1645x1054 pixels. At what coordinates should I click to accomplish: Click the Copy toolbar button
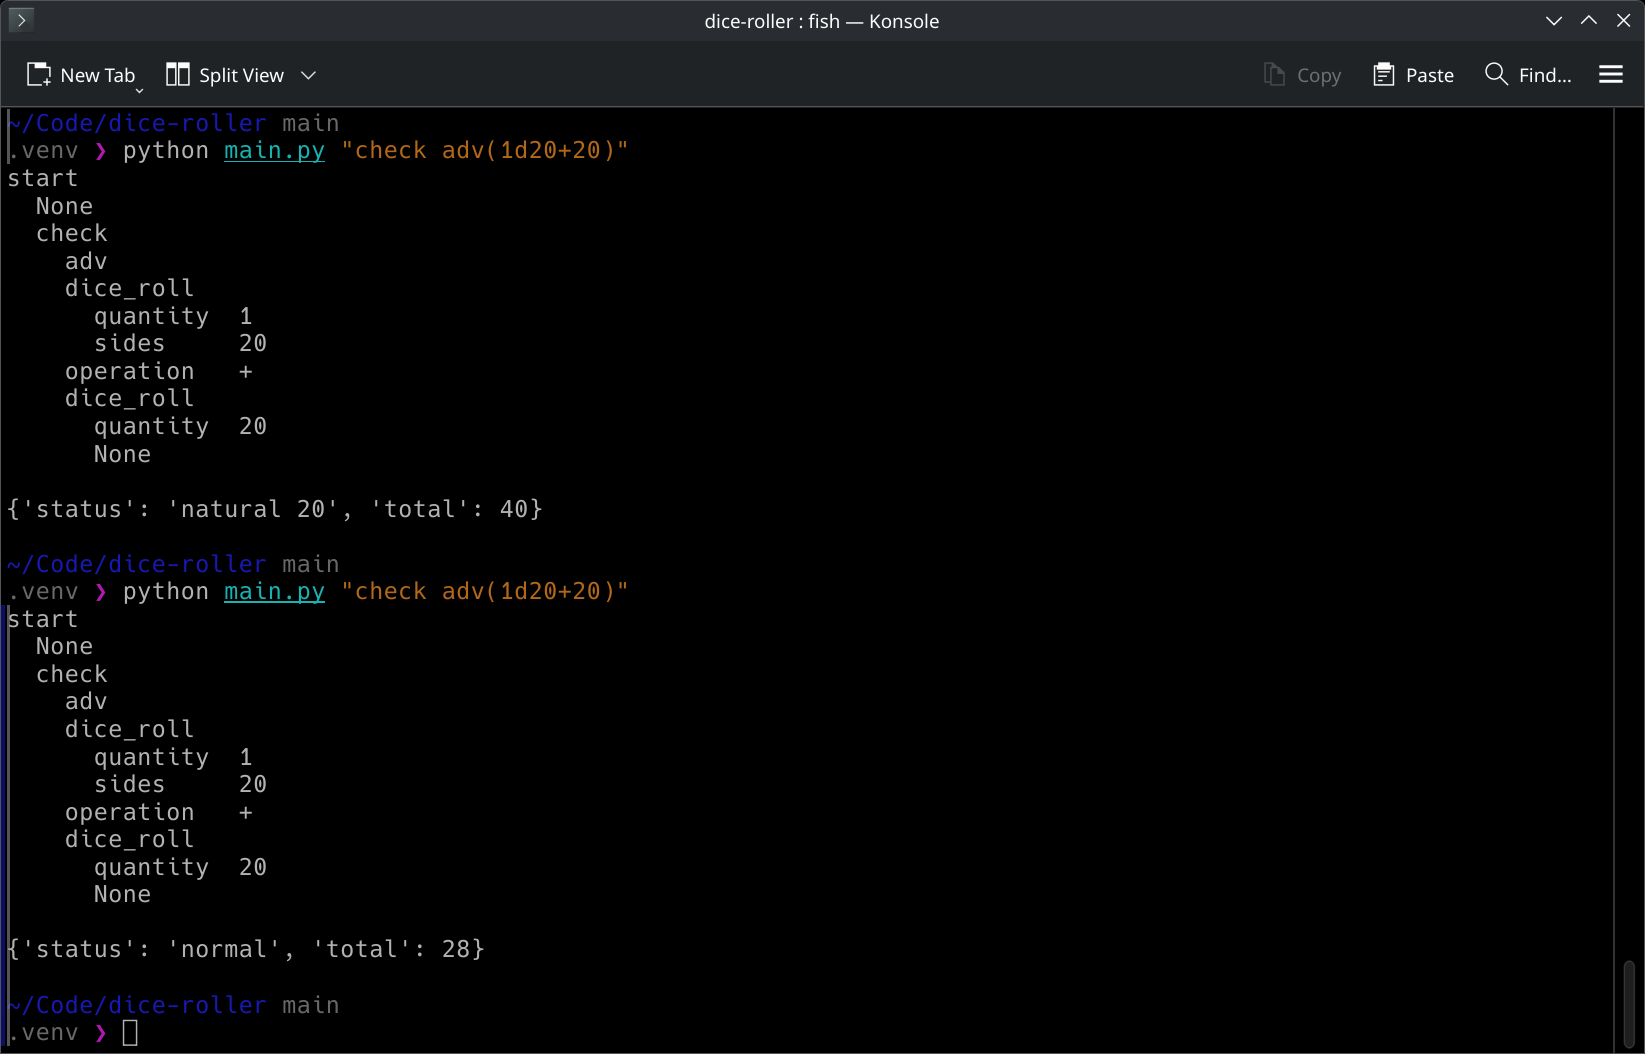1302,75
